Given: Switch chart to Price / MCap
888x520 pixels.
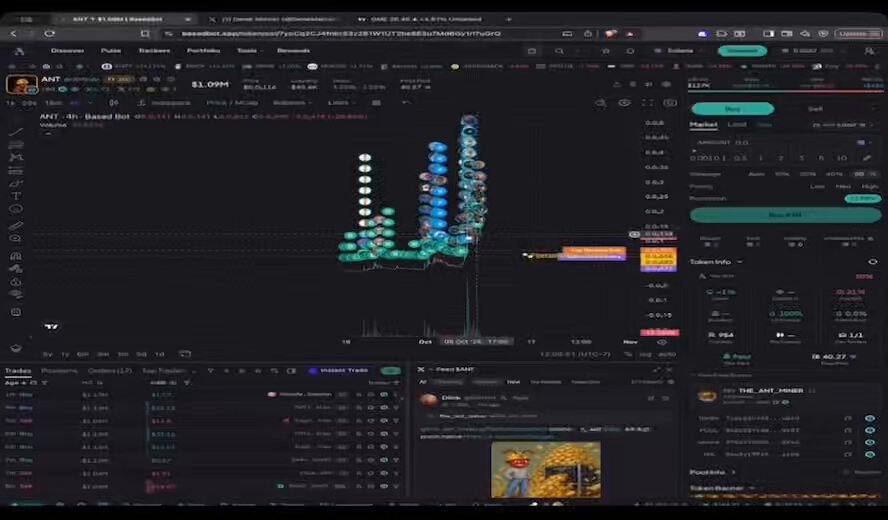Looking at the screenshot, I should [232, 103].
